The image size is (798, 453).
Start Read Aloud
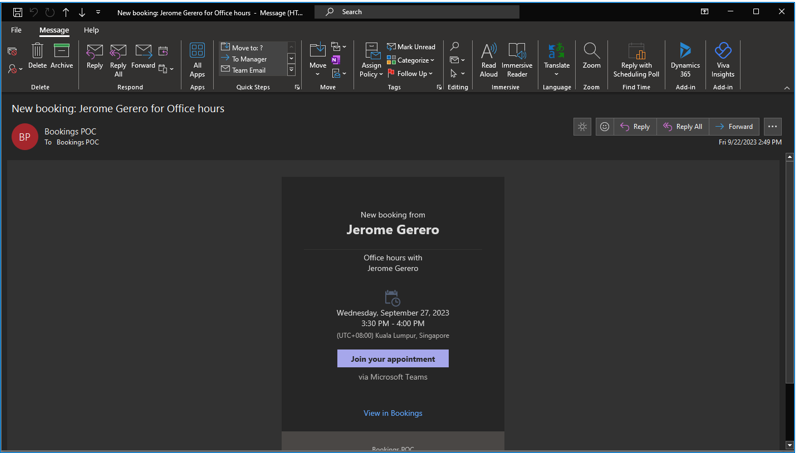click(x=488, y=59)
